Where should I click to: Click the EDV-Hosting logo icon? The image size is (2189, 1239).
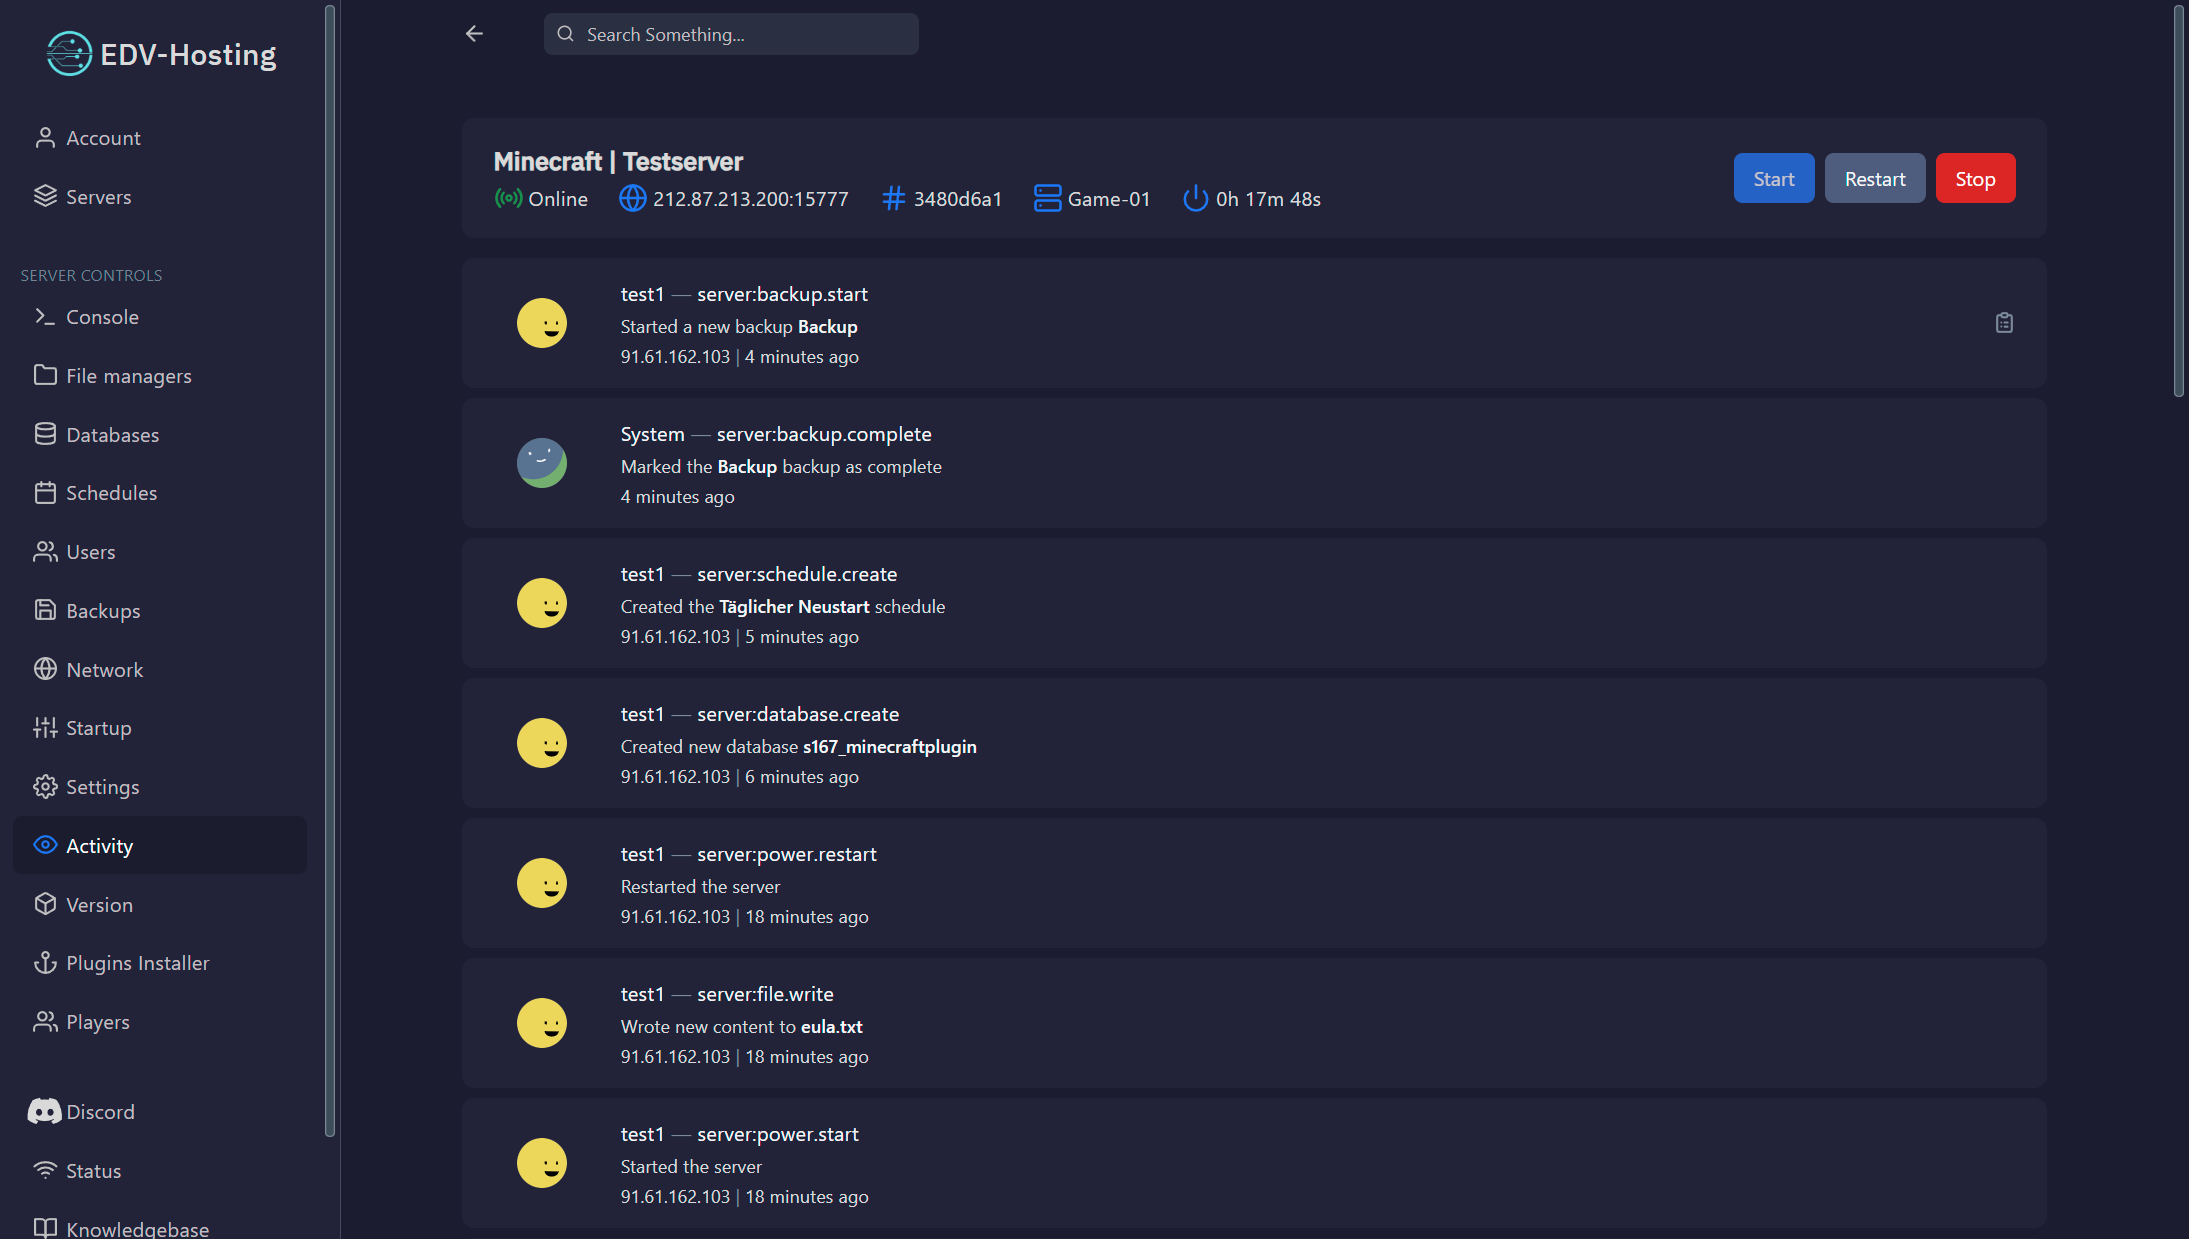[x=69, y=54]
